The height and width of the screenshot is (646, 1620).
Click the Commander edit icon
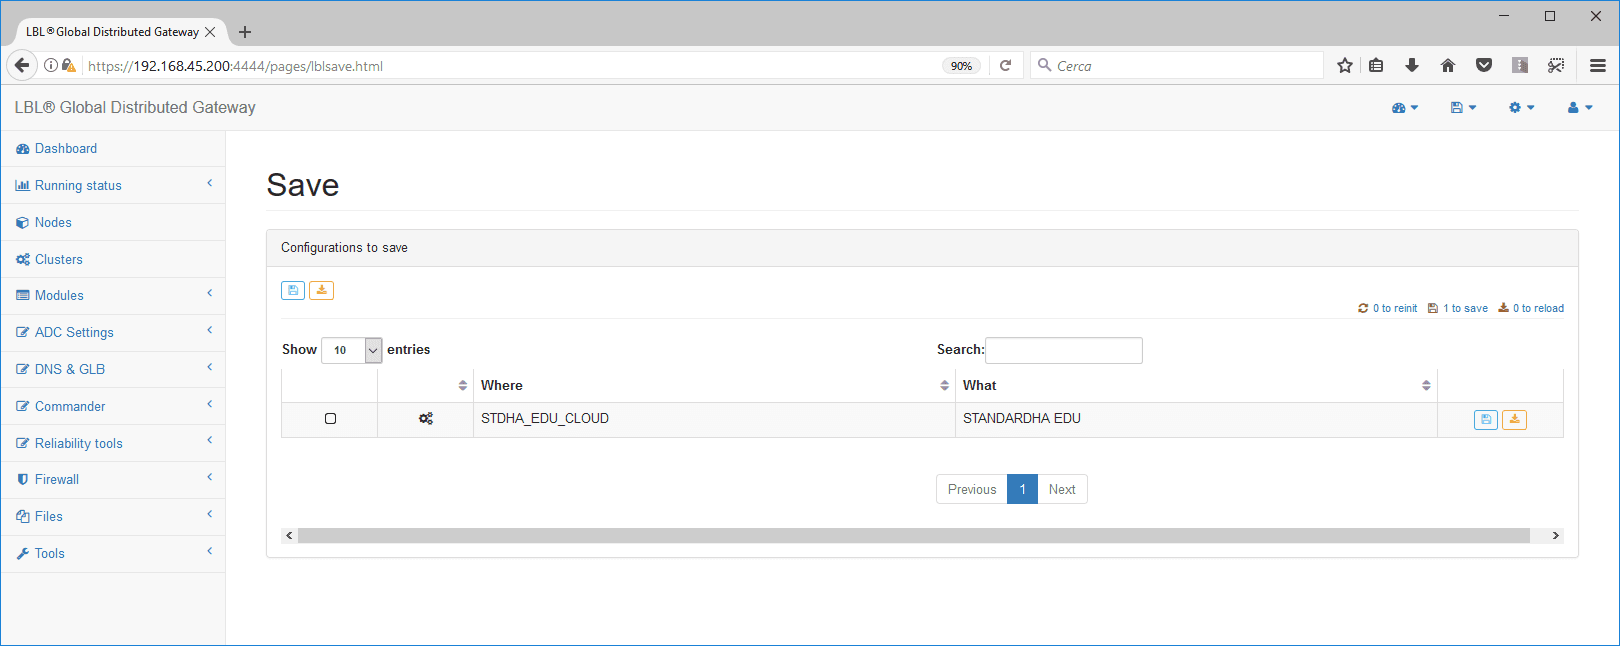(x=22, y=406)
